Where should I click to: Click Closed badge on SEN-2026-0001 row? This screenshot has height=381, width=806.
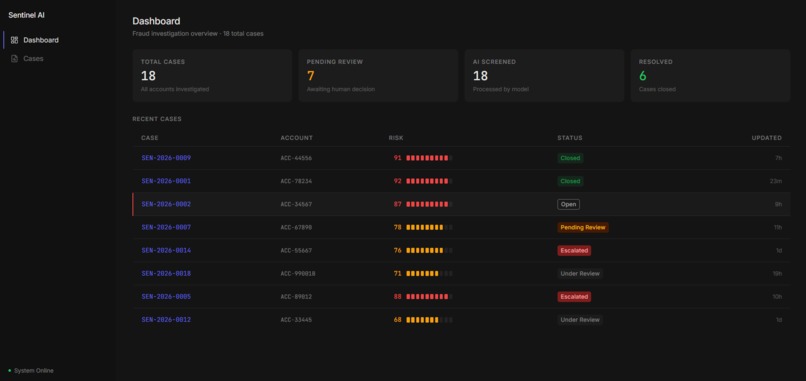click(x=570, y=181)
